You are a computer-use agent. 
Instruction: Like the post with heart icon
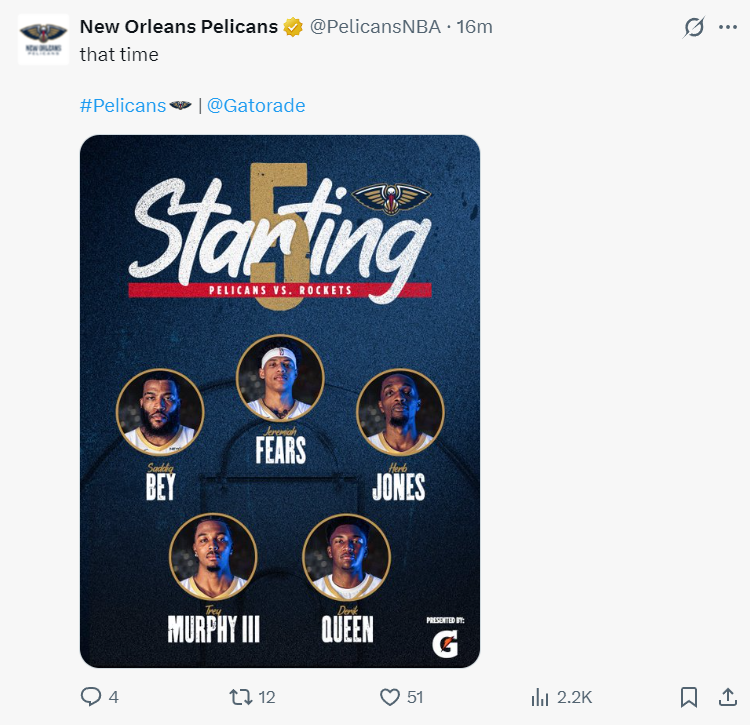(x=390, y=697)
